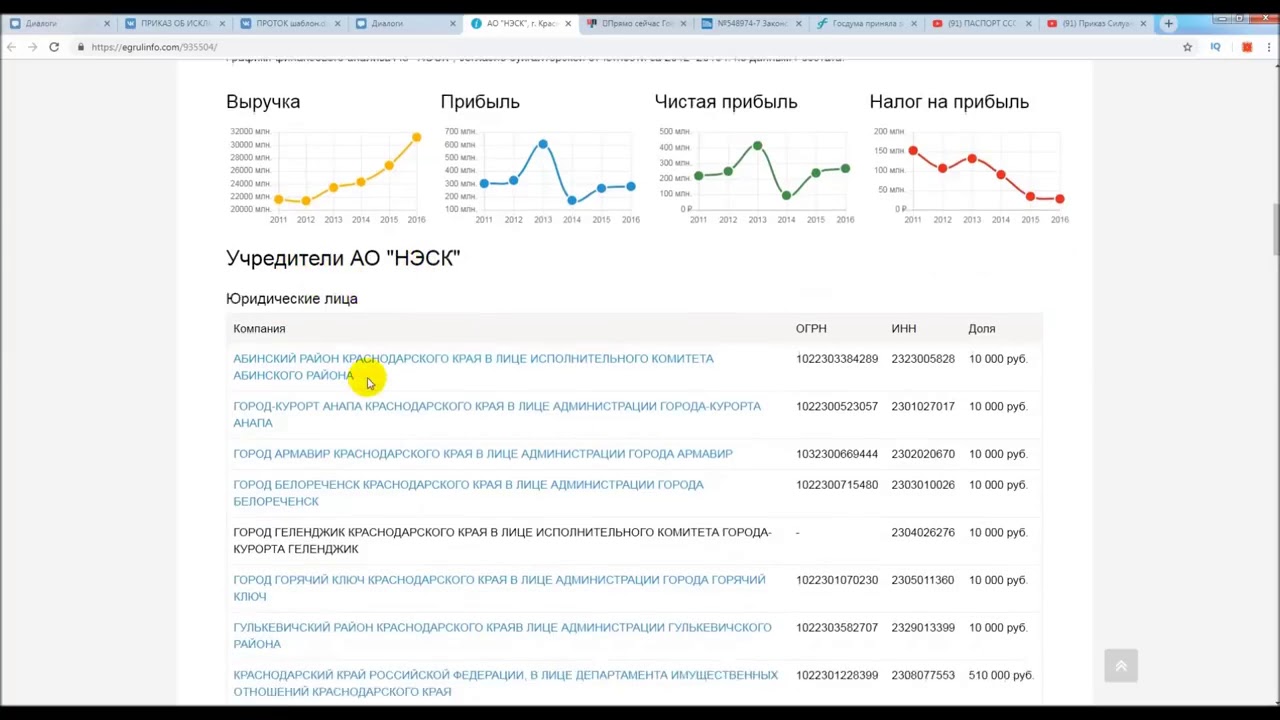Click ОГРН value 1022301228399
Image resolution: width=1280 pixels, height=720 pixels.
tap(837, 676)
